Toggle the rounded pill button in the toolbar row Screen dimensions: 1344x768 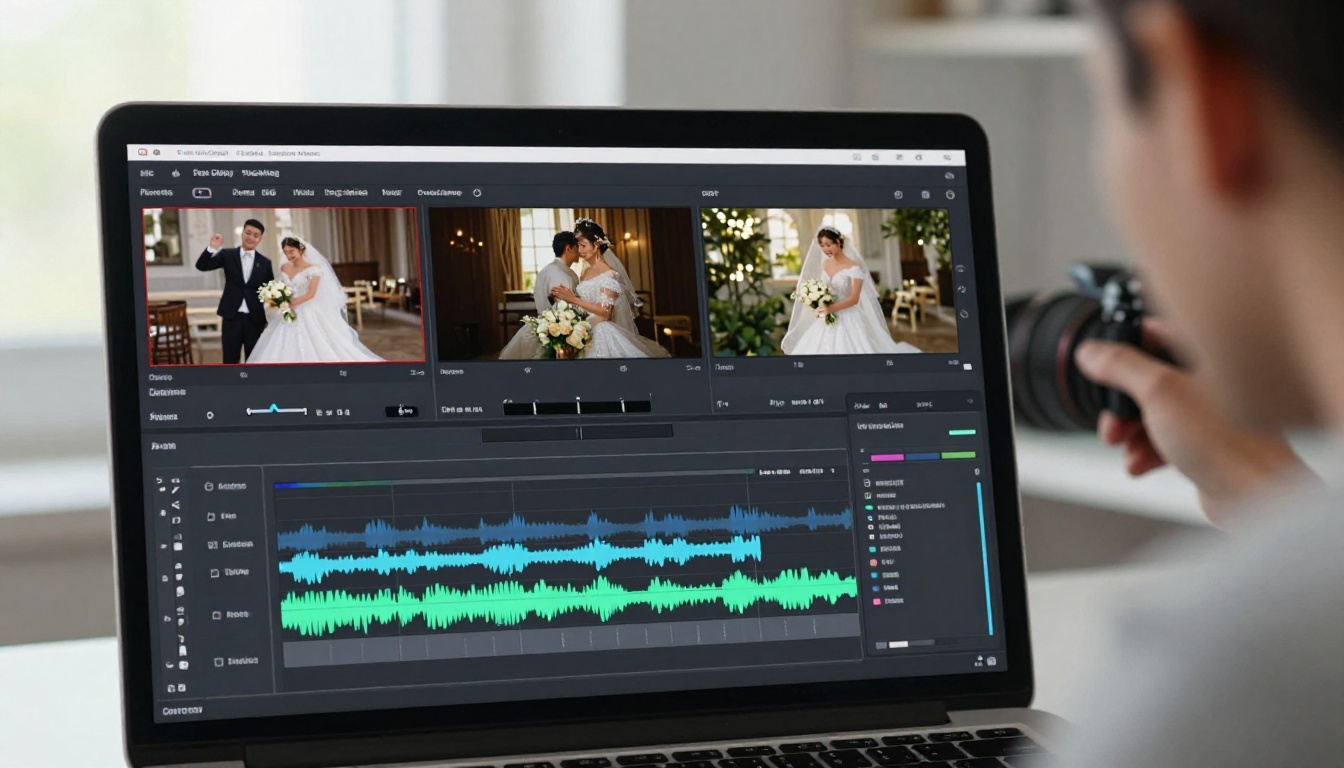click(202, 192)
